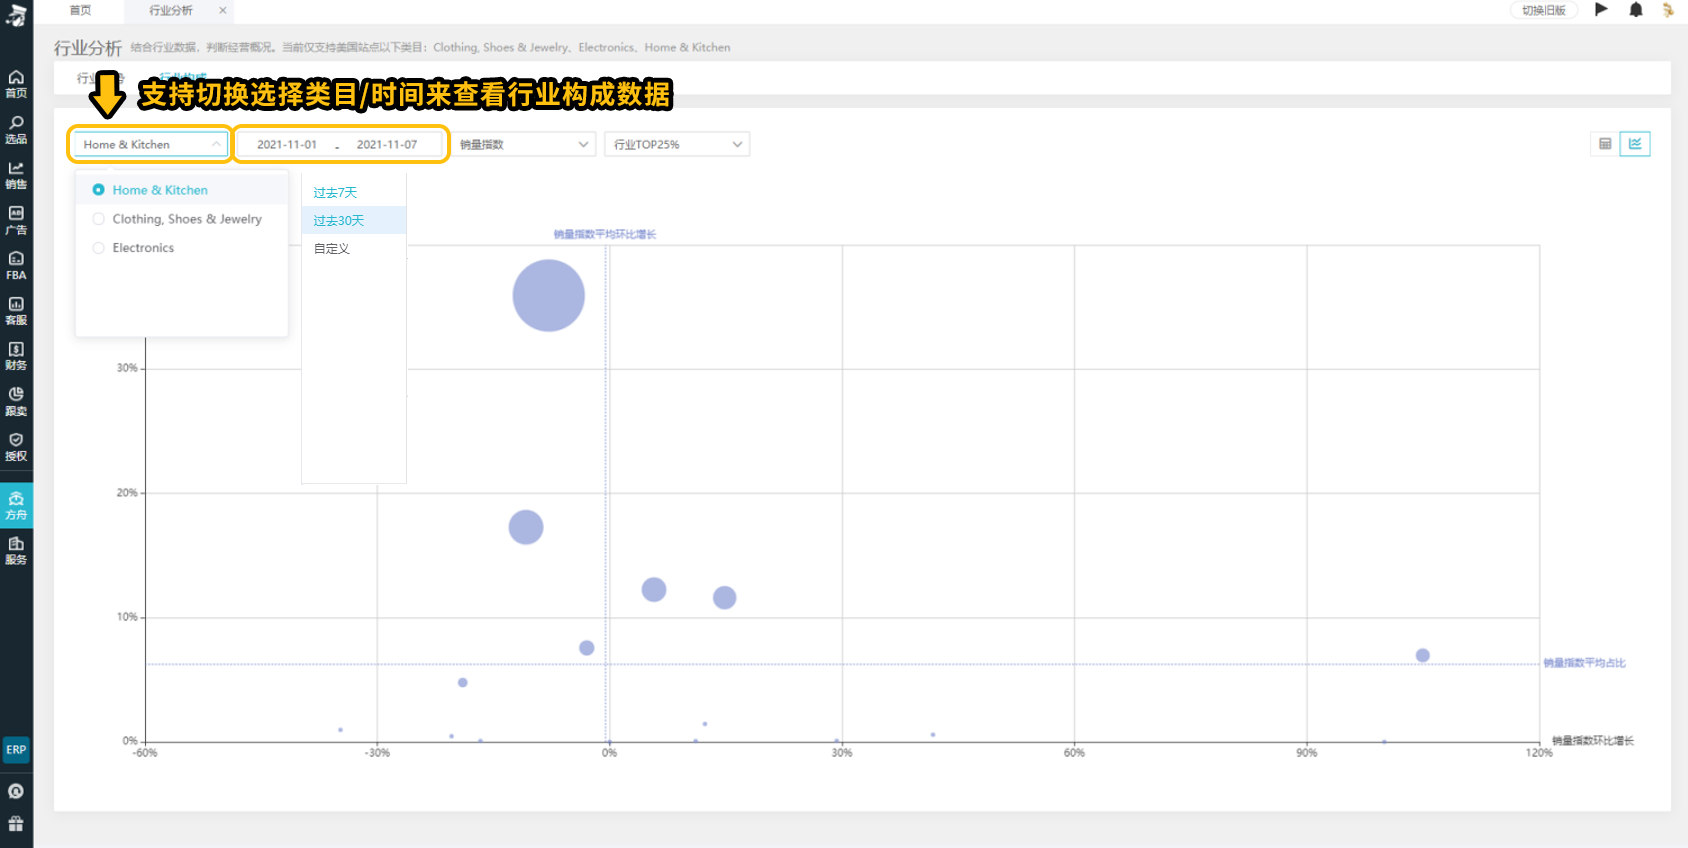Switch to the 首页 tab
Viewport: 1688px width, 848px height.
80,10
